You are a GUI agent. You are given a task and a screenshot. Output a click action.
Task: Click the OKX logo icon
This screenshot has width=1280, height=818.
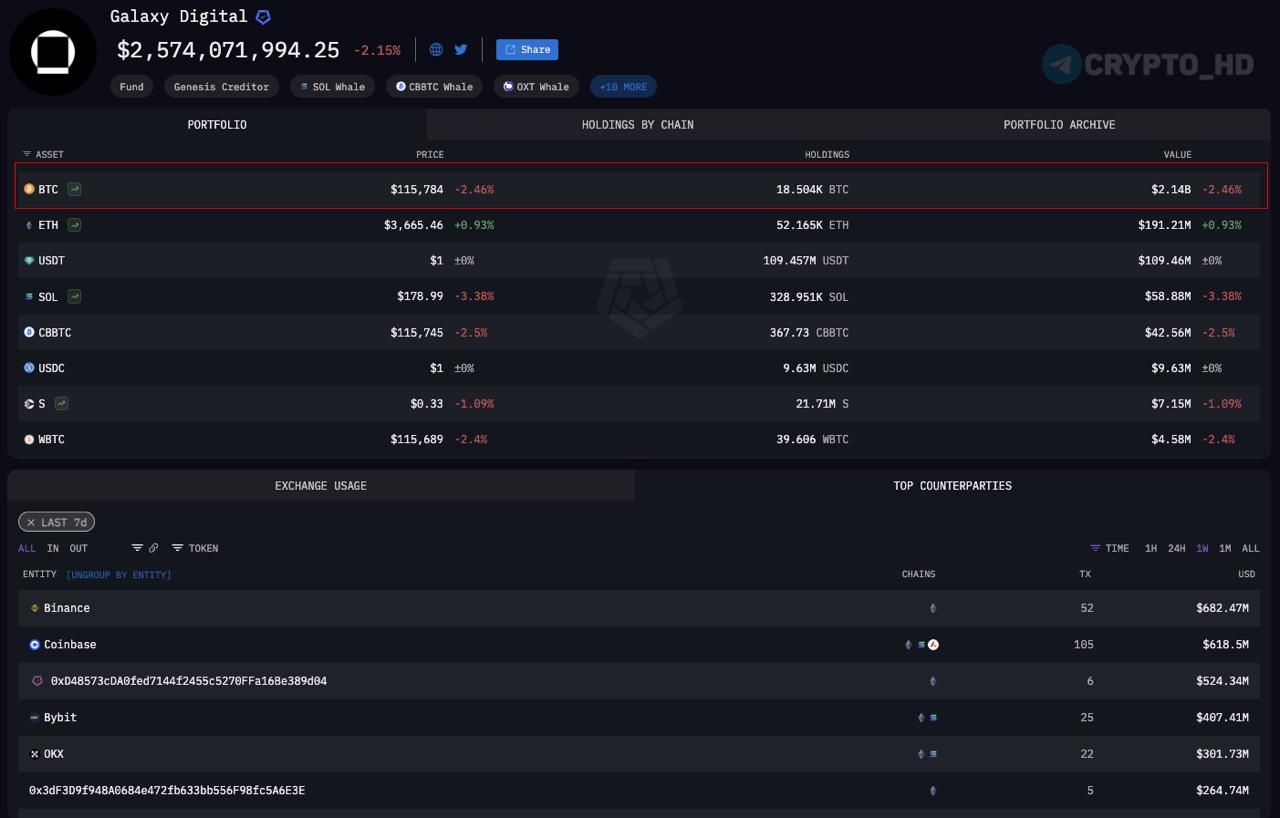click(34, 754)
